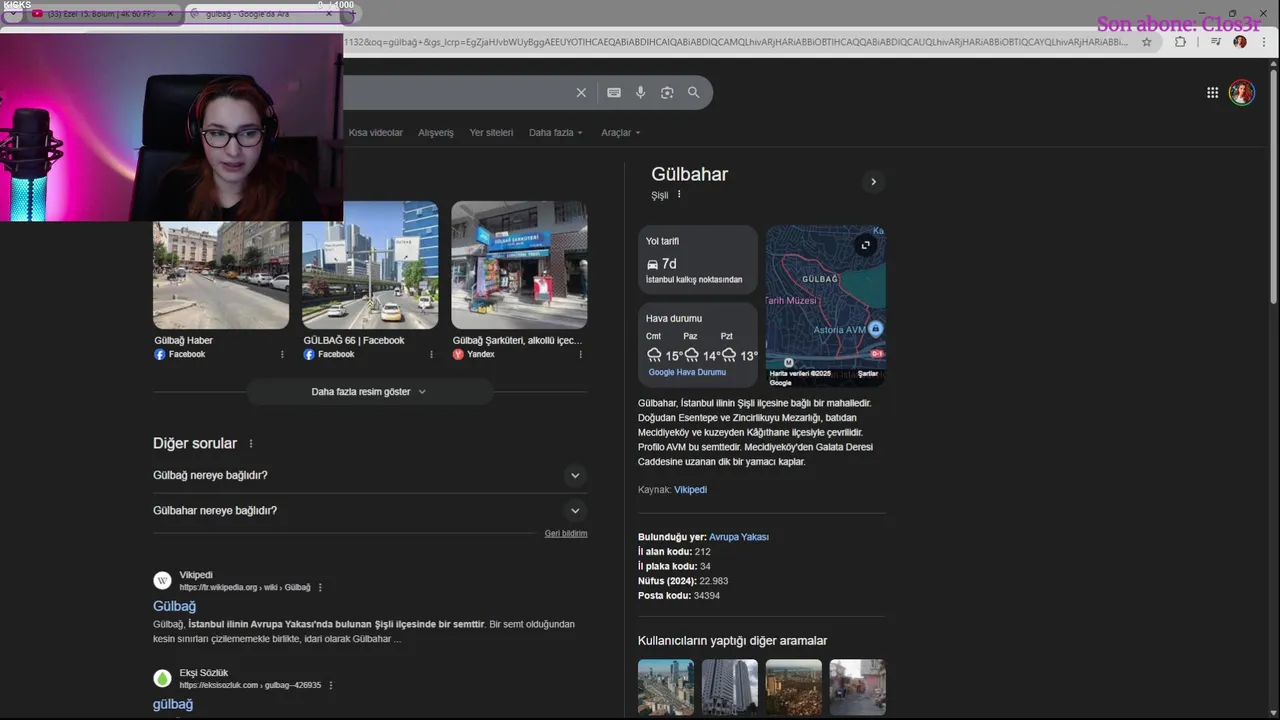Select the gülbağ Google search tab
The width and height of the screenshot is (1280, 720).
coord(262,14)
